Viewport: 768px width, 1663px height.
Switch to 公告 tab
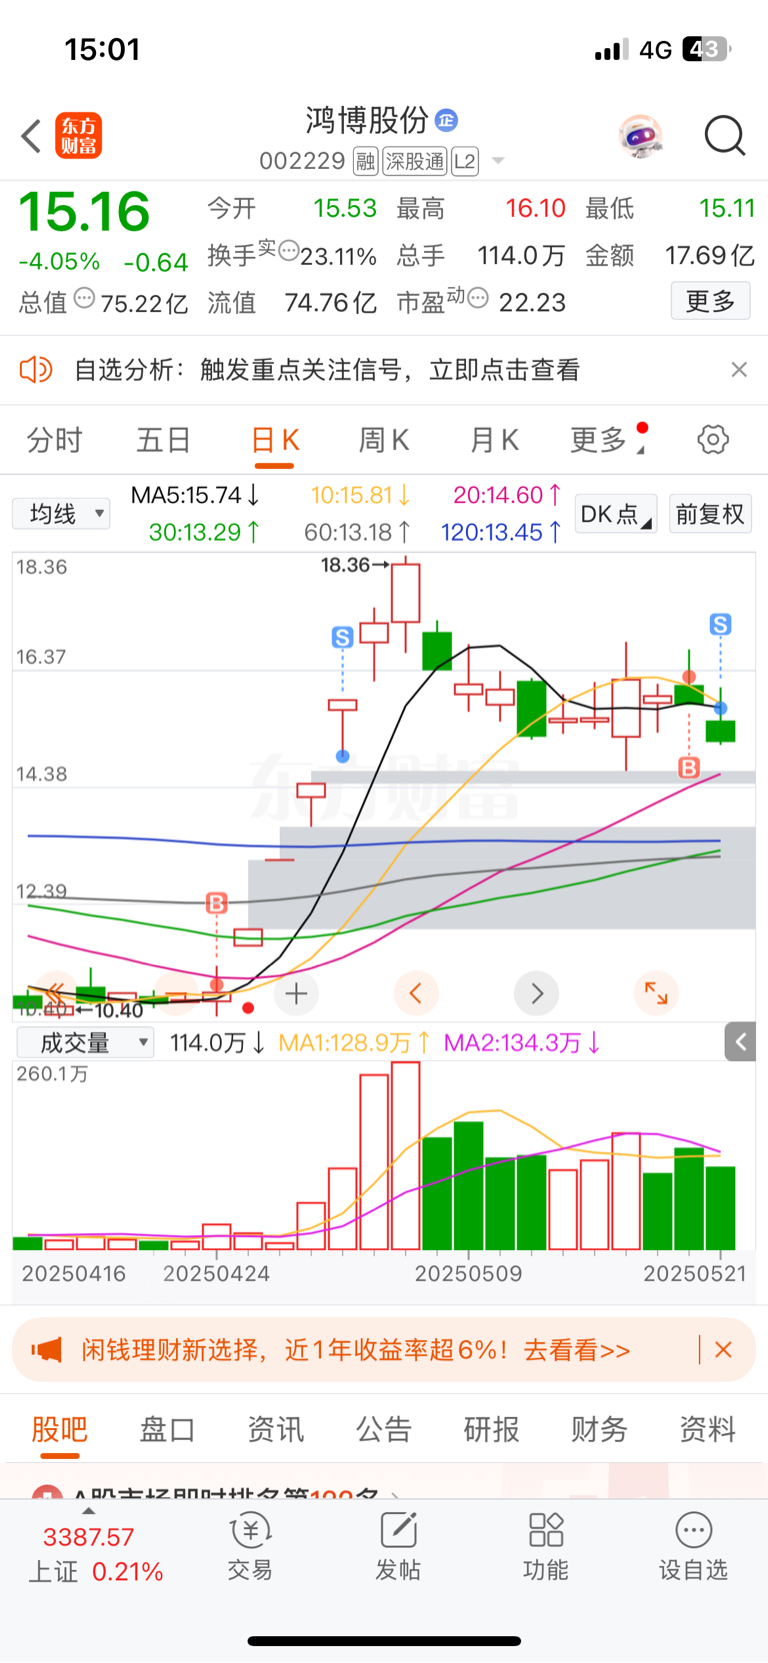coord(383,1429)
